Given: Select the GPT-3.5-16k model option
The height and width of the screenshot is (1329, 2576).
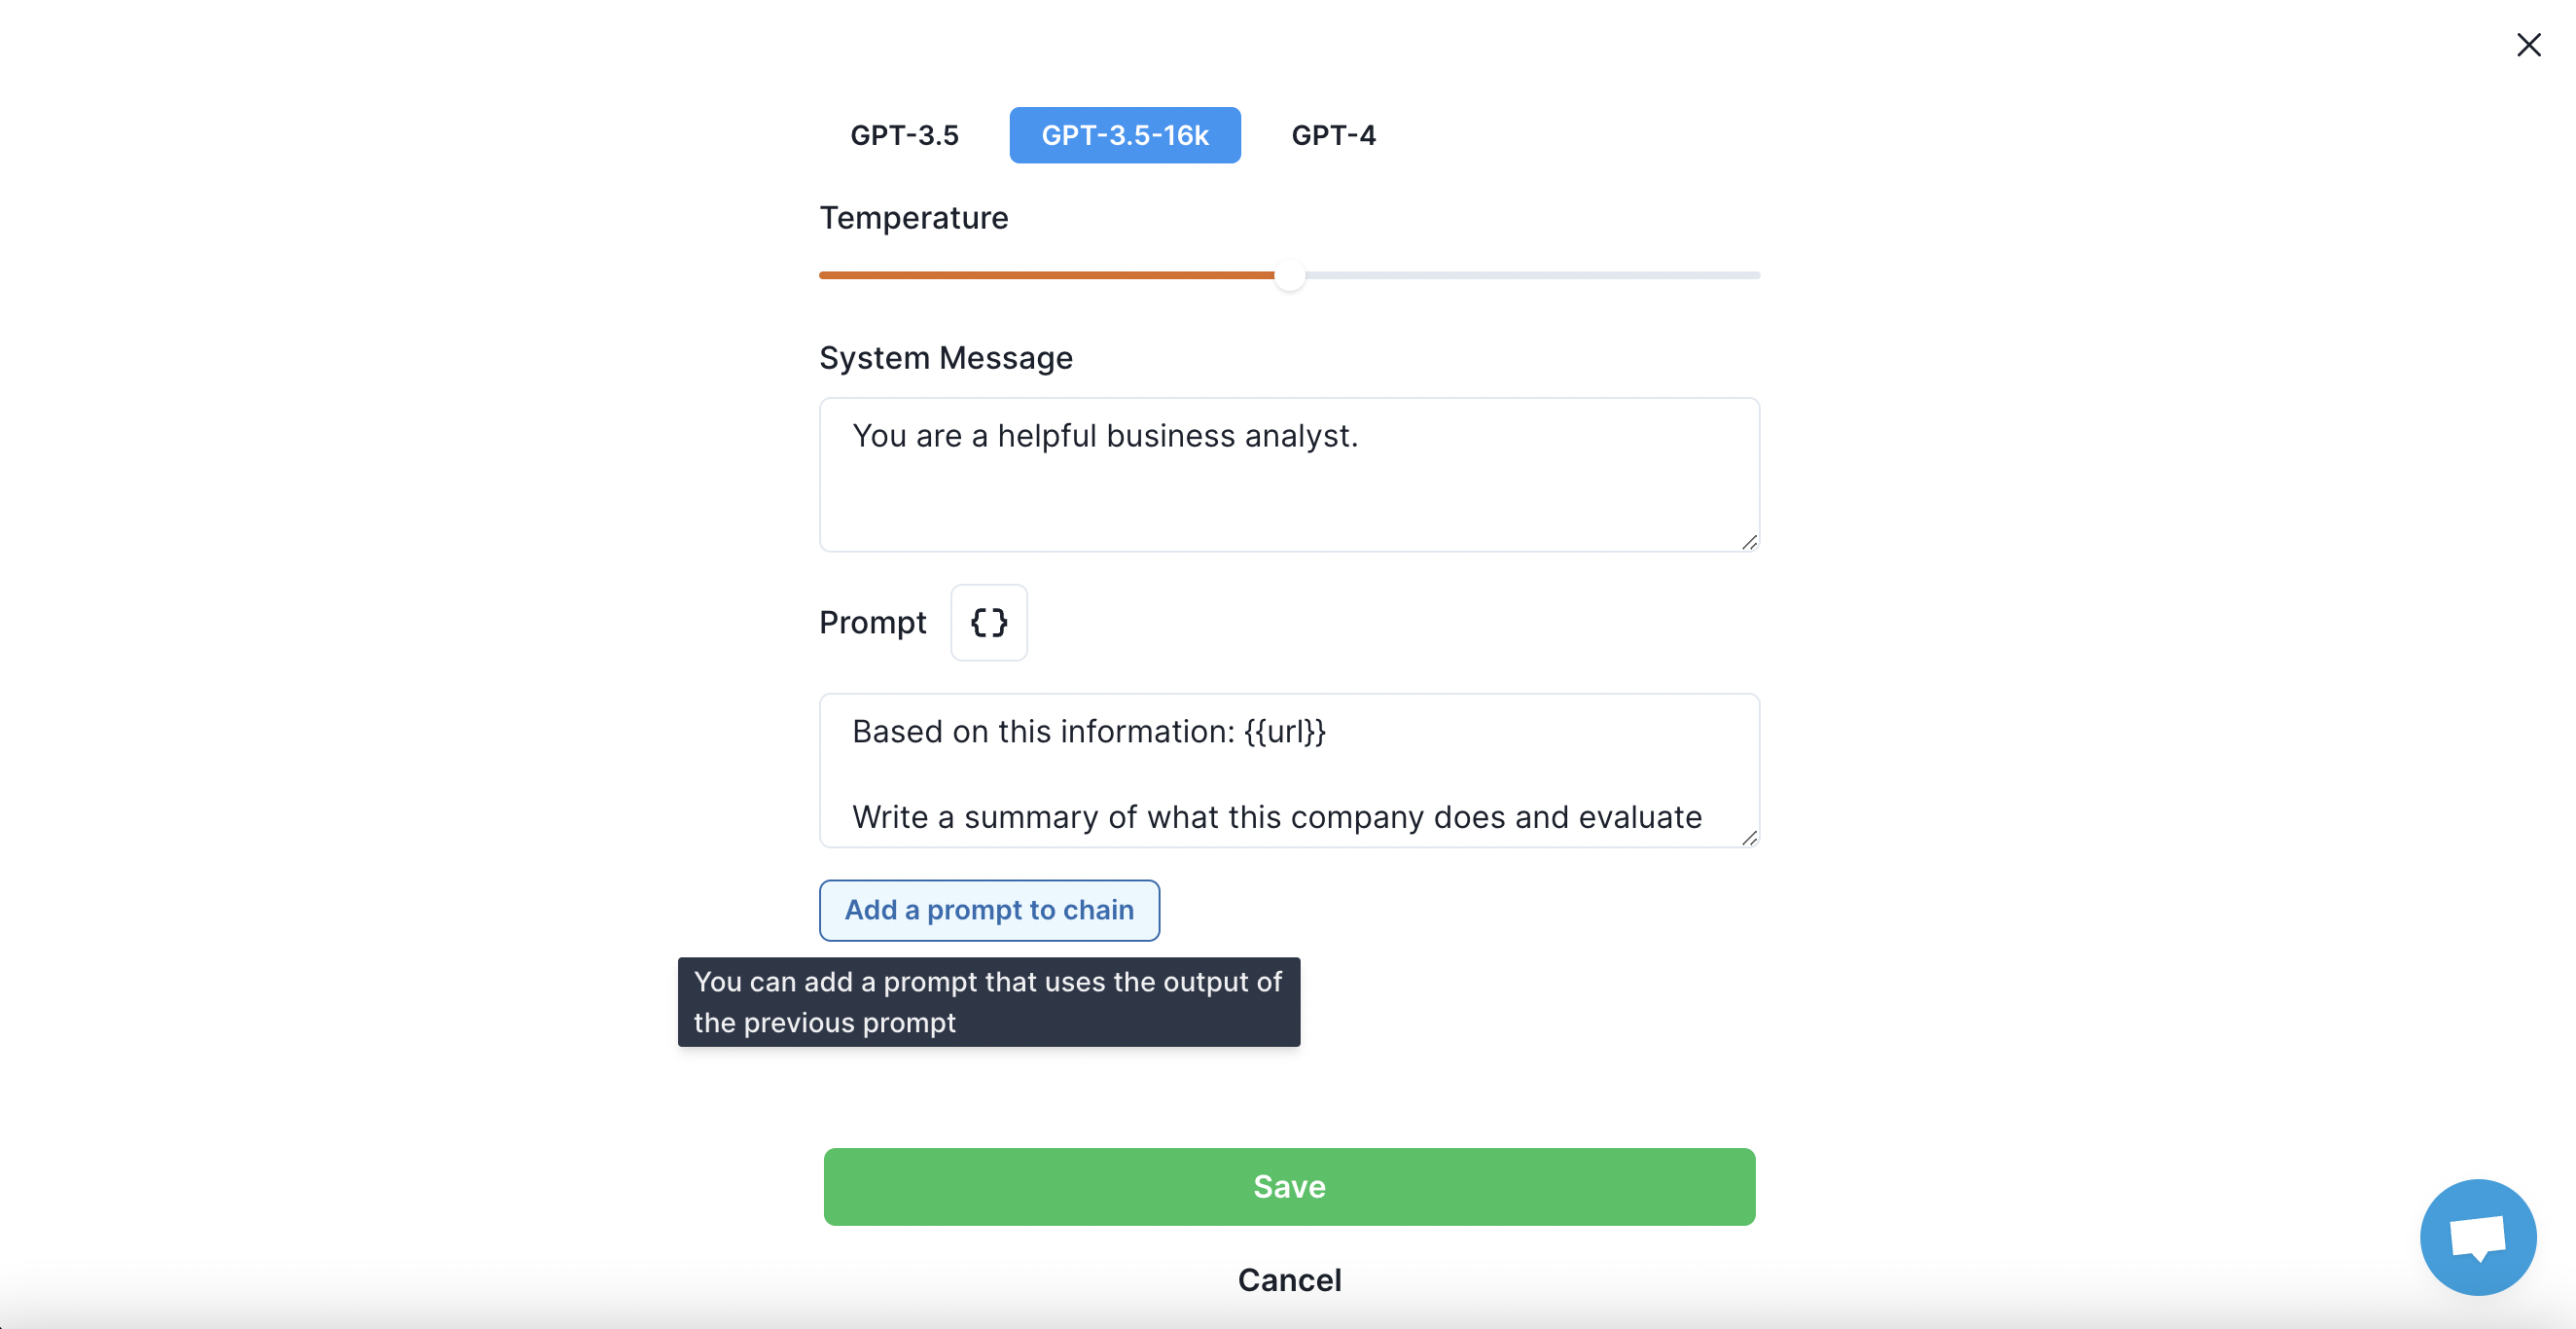Looking at the screenshot, I should (x=1125, y=135).
